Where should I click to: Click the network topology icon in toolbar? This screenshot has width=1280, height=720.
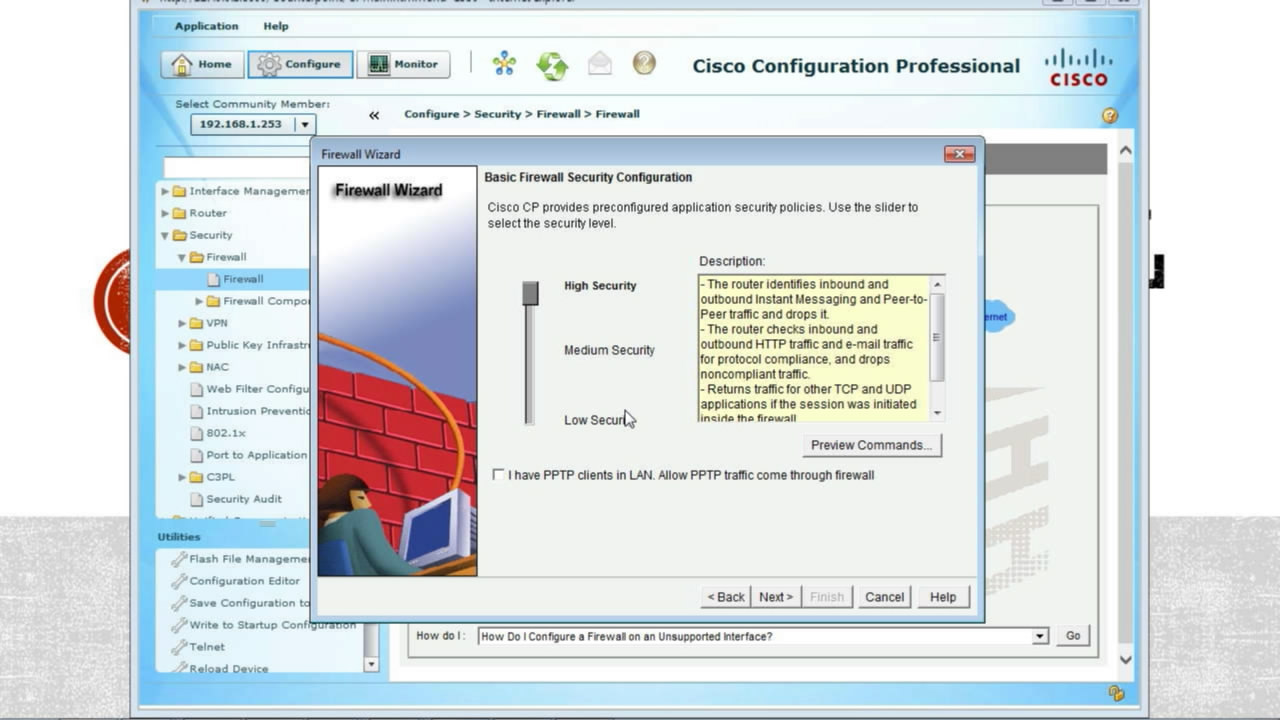click(x=504, y=64)
